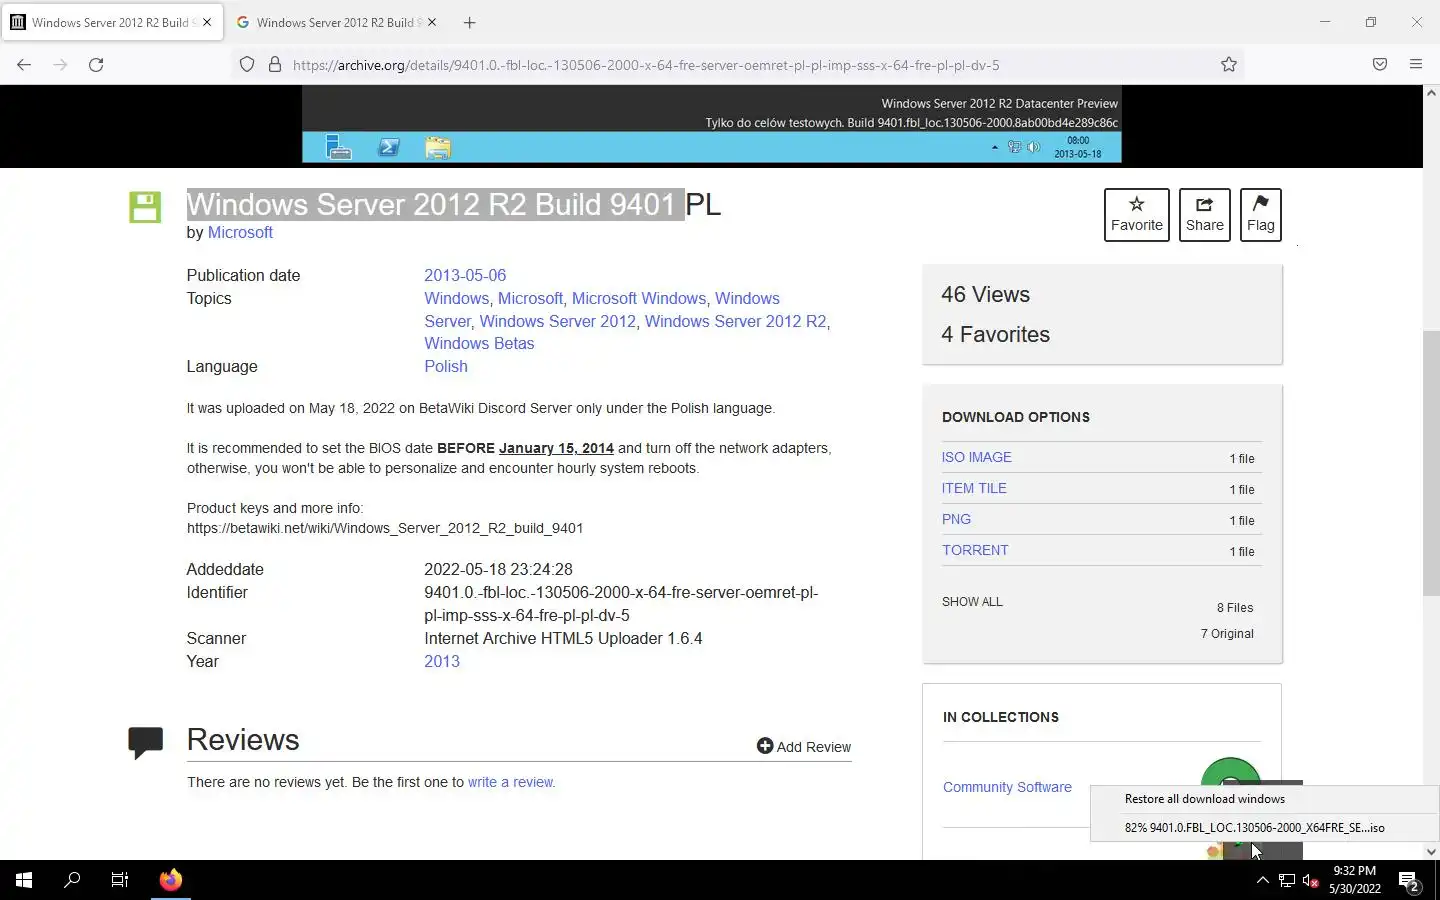Click the network tray icon
Image resolution: width=1440 pixels, height=900 pixels.
pyautogui.click(x=1287, y=880)
